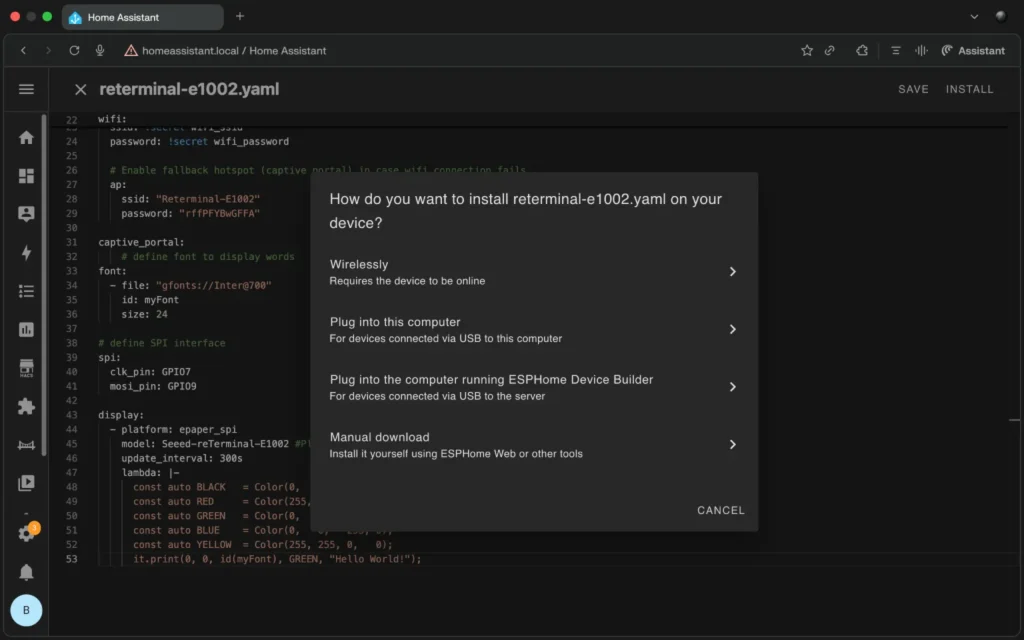Screen dimensions: 1024x640
Task: Click the INSTALL button
Action: 969,89
